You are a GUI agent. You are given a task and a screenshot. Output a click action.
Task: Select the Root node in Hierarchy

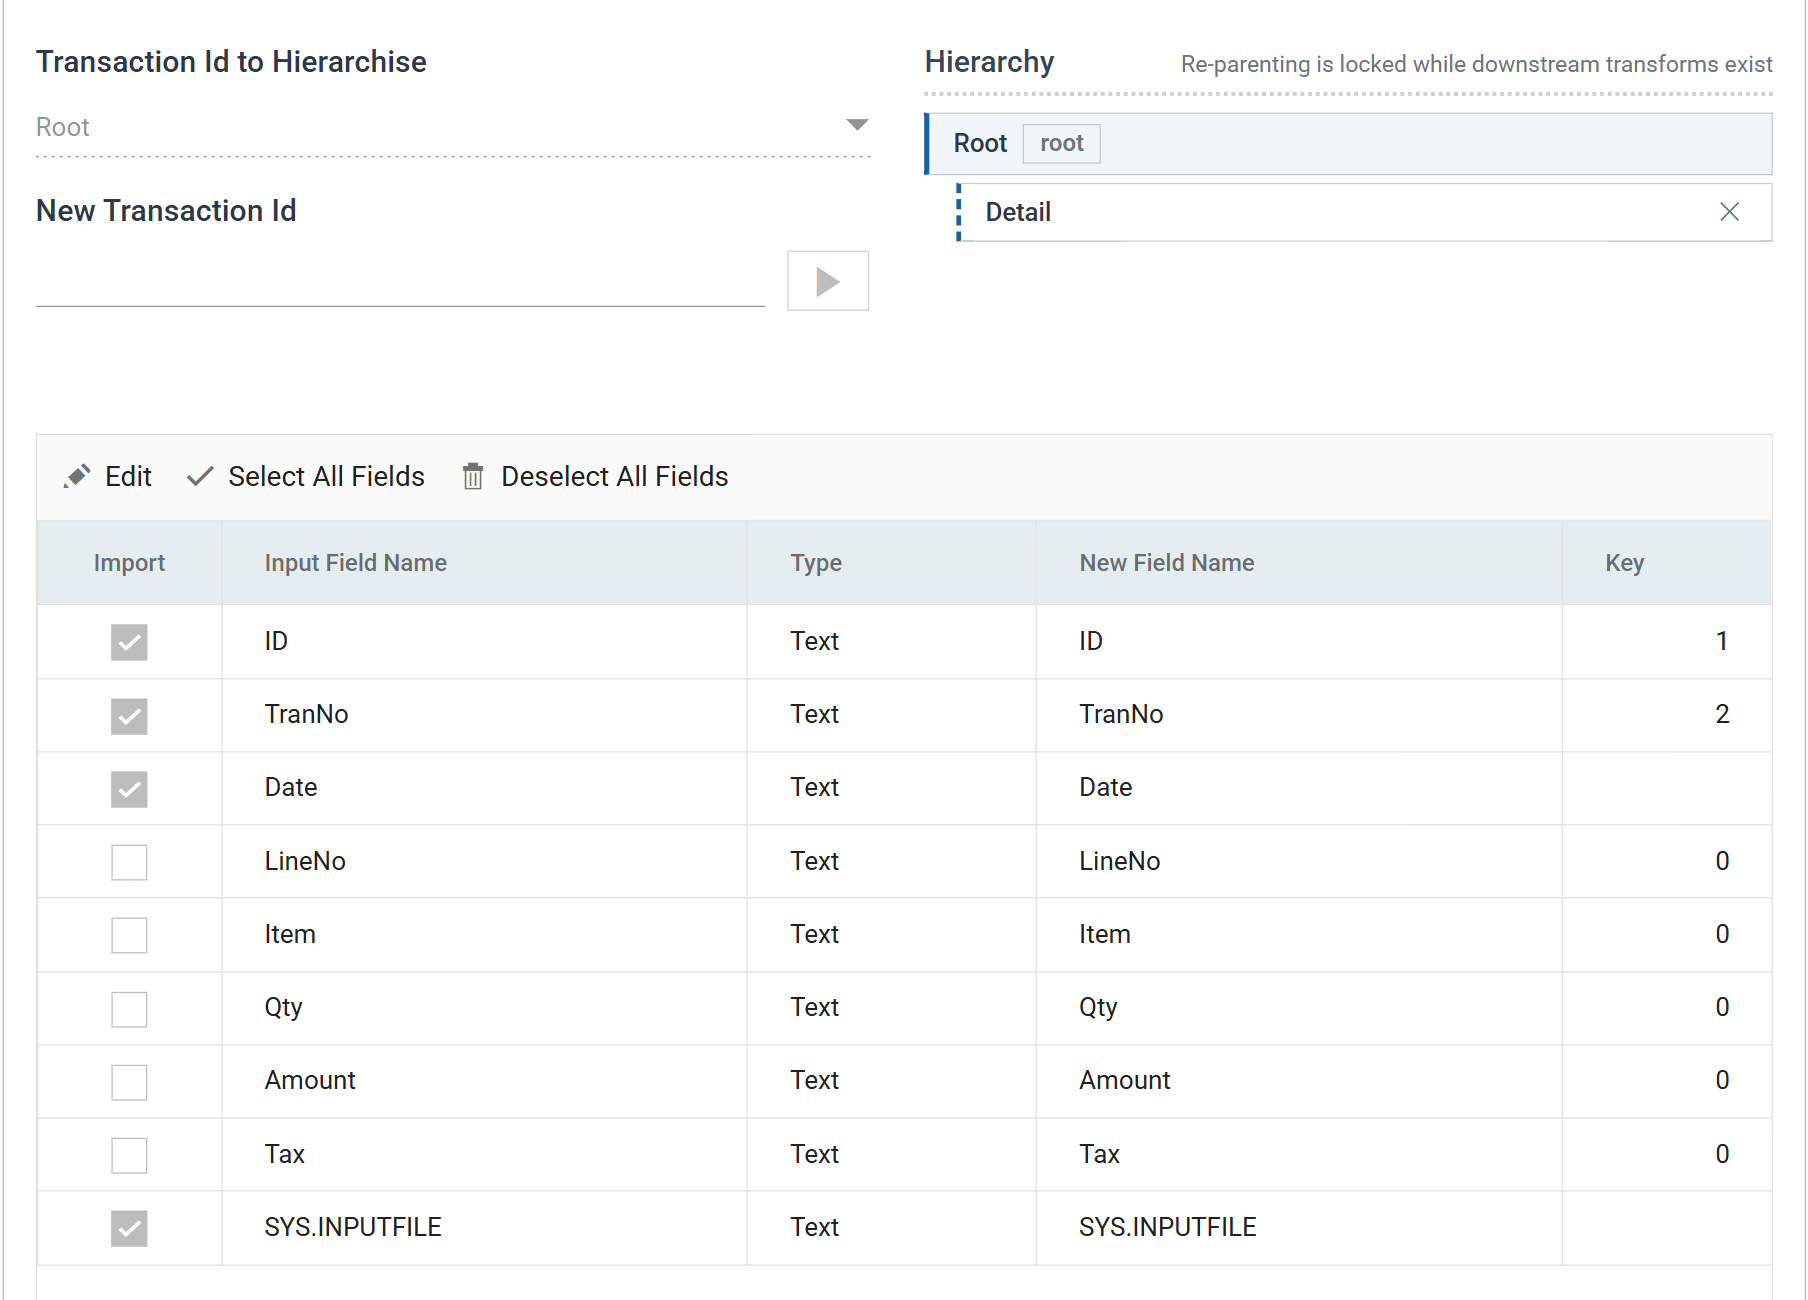[1349, 144]
